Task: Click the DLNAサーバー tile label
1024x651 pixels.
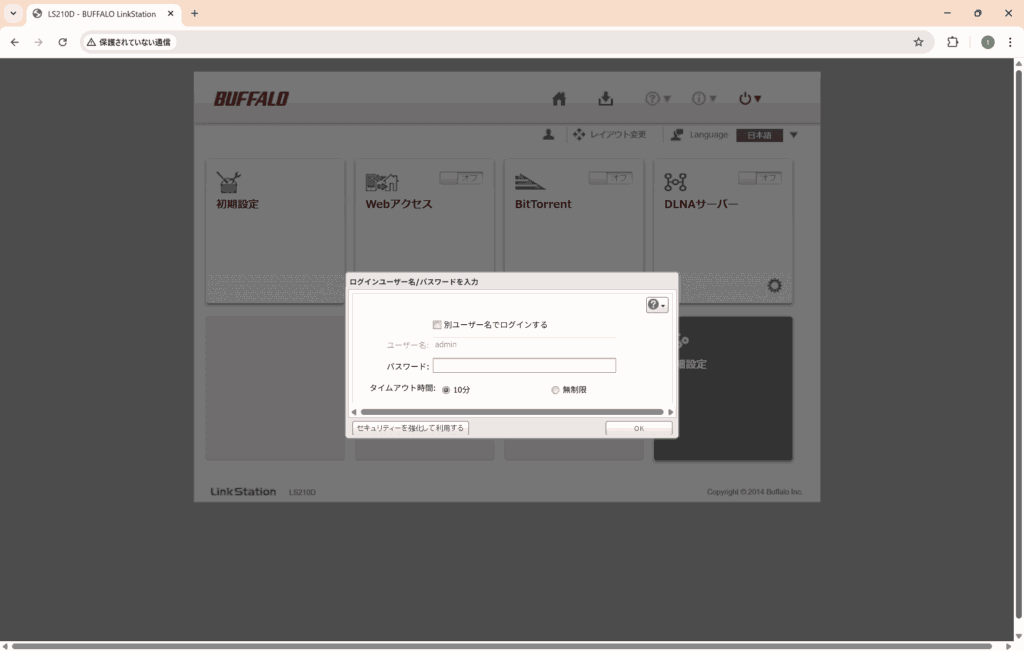Action: coord(701,204)
